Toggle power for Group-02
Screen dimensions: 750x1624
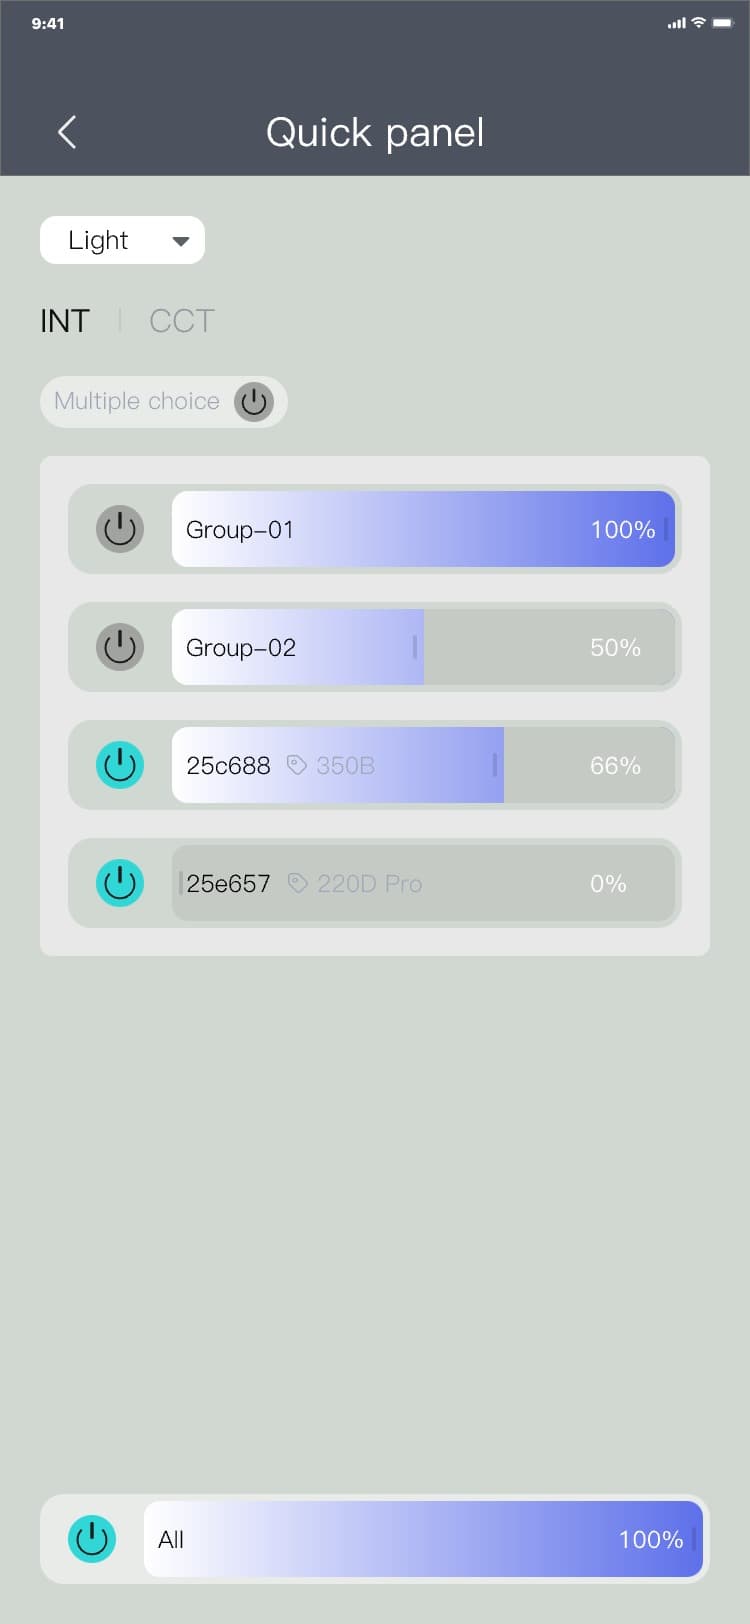[x=120, y=647]
